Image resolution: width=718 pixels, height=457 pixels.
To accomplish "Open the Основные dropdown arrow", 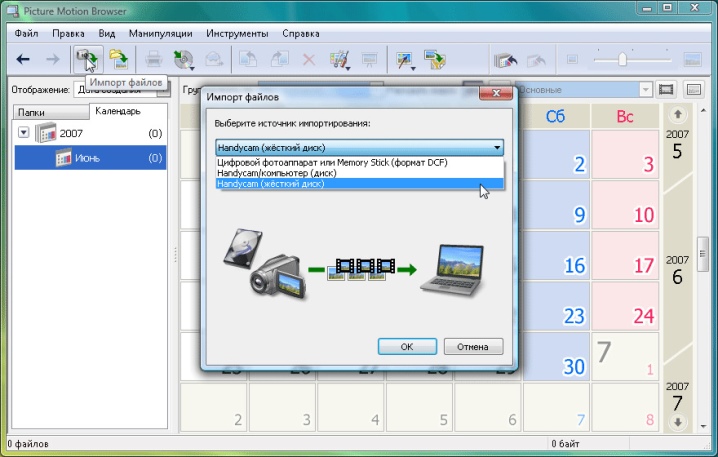I will click(645, 90).
